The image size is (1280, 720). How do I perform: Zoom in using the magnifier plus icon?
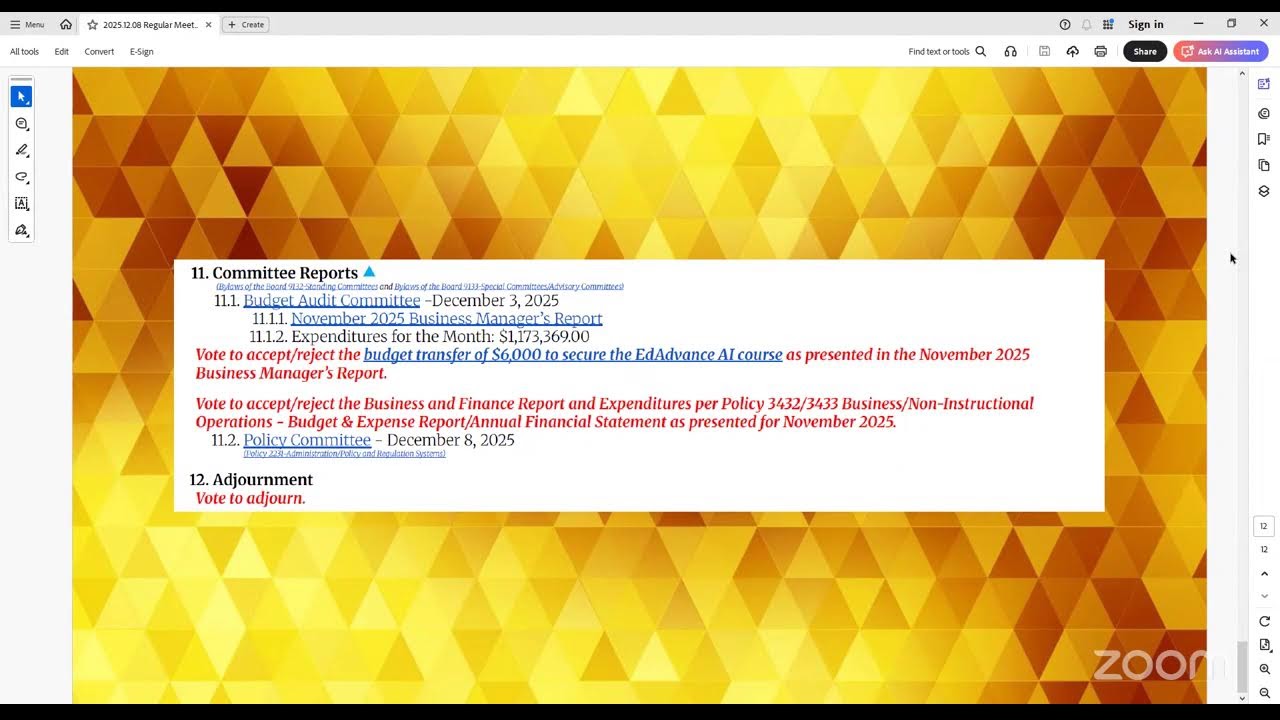click(x=1264, y=669)
